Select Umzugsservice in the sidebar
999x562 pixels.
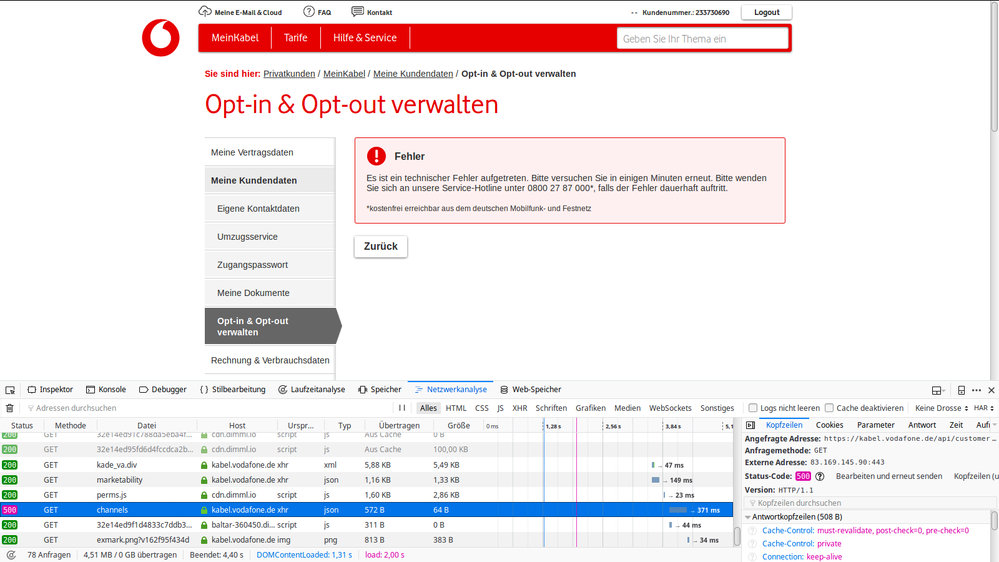[x=270, y=236]
